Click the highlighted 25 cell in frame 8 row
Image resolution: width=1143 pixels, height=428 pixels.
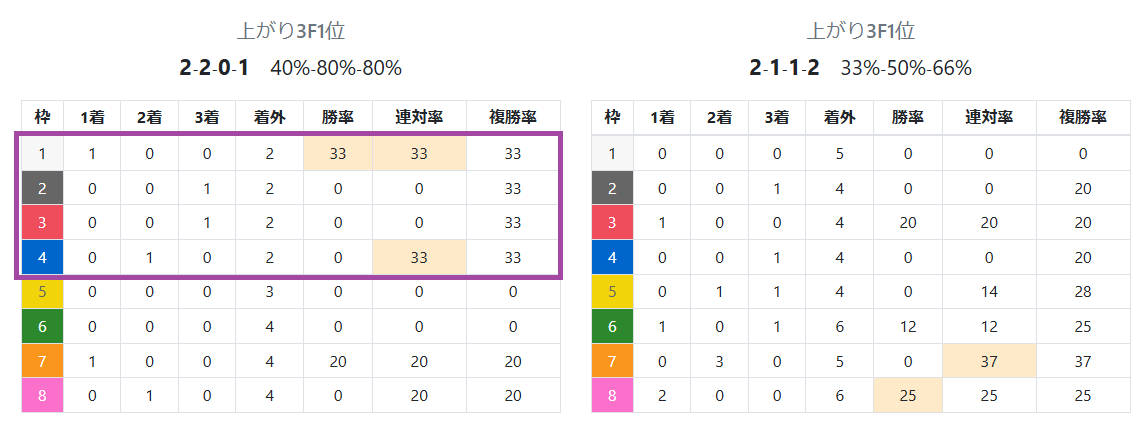pos(907,395)
